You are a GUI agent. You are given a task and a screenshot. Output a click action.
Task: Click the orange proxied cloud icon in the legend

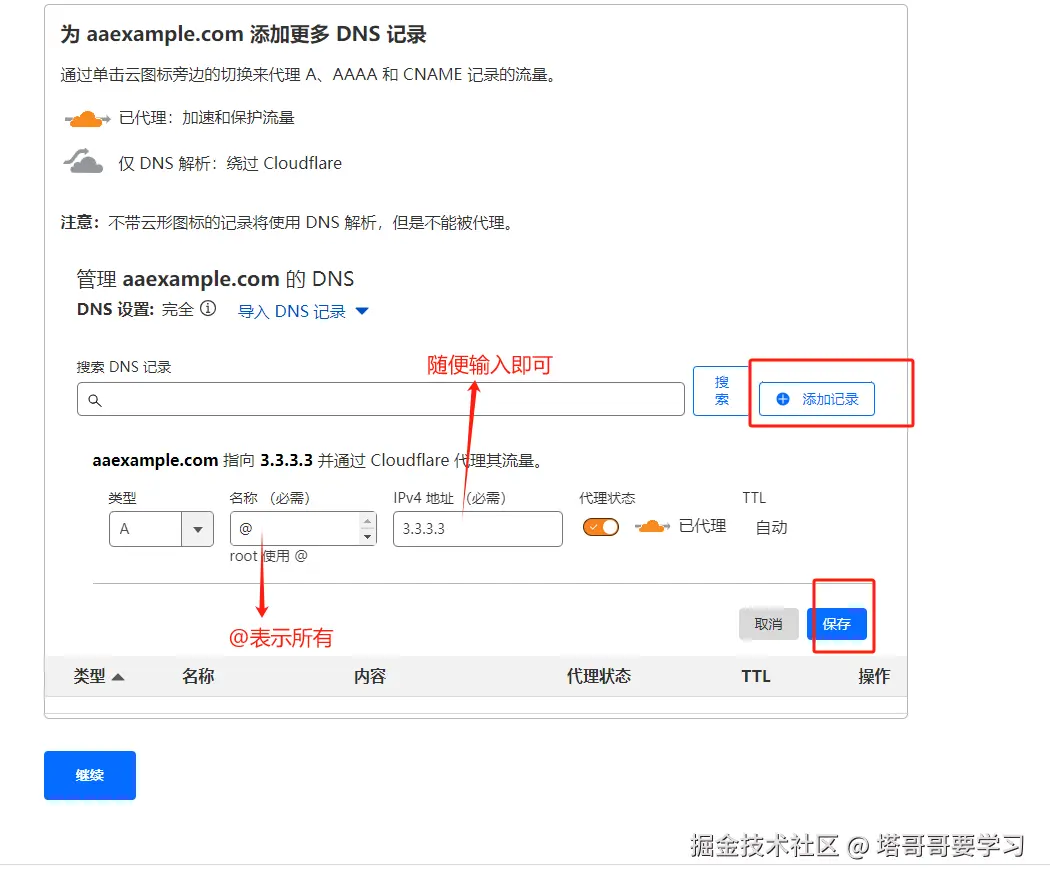coord(87,119)
